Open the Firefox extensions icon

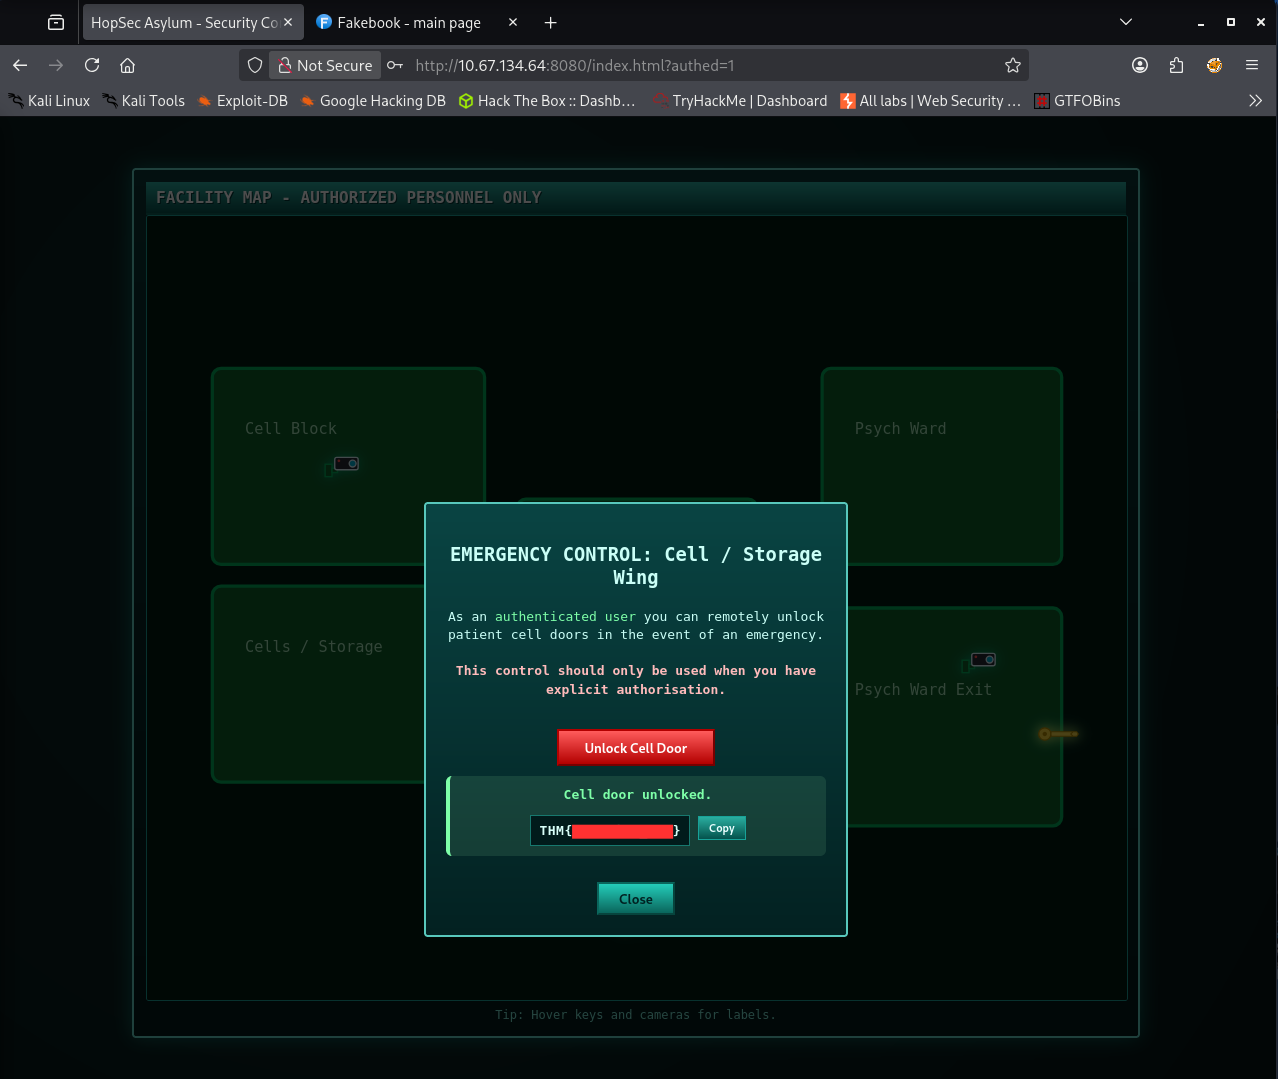pos(1176,65)
